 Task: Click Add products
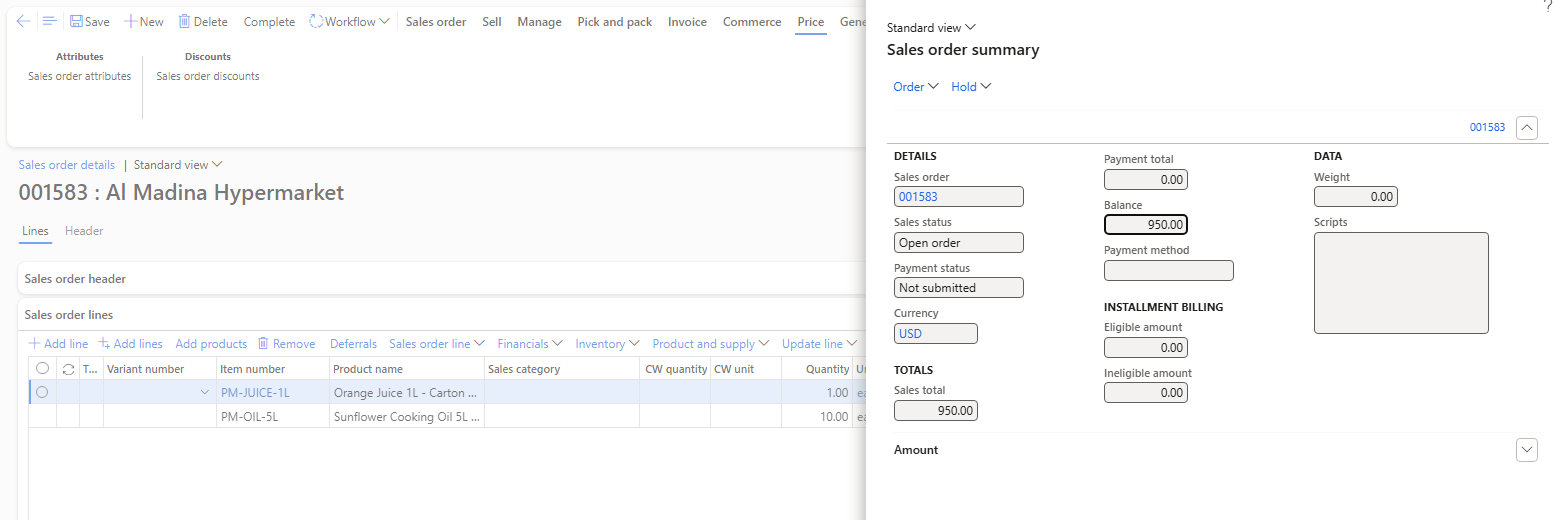point(211,344)
